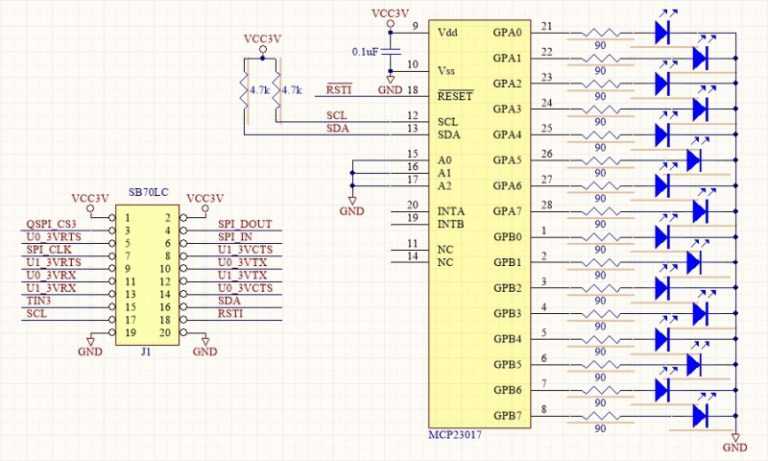Click the 0.1uF capacitor value text
The image size is (768, 461).
click(365, 51)
